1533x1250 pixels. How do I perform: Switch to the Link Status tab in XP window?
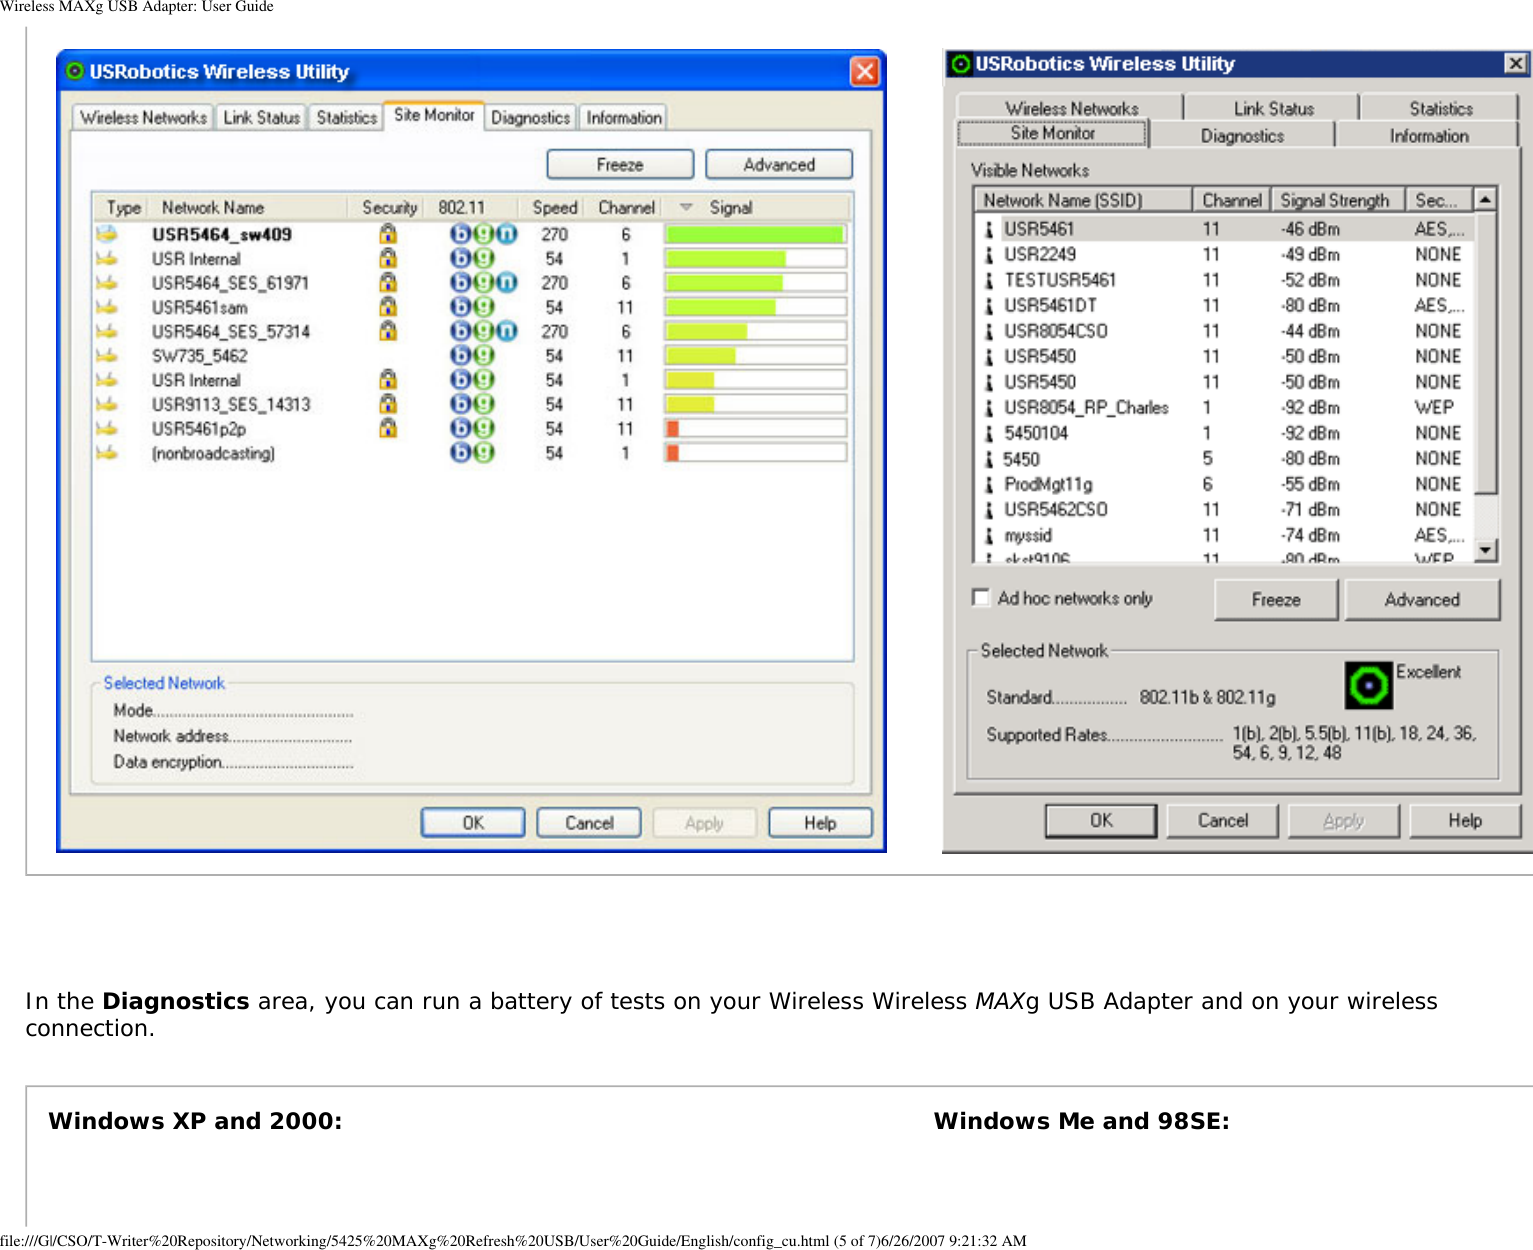pos(261,118)
